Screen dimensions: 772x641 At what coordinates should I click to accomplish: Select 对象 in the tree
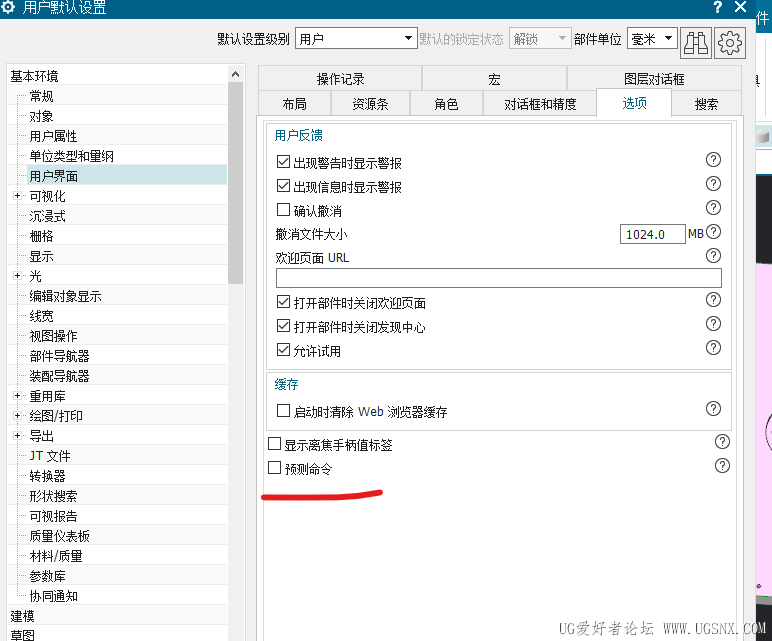[41, 116]
